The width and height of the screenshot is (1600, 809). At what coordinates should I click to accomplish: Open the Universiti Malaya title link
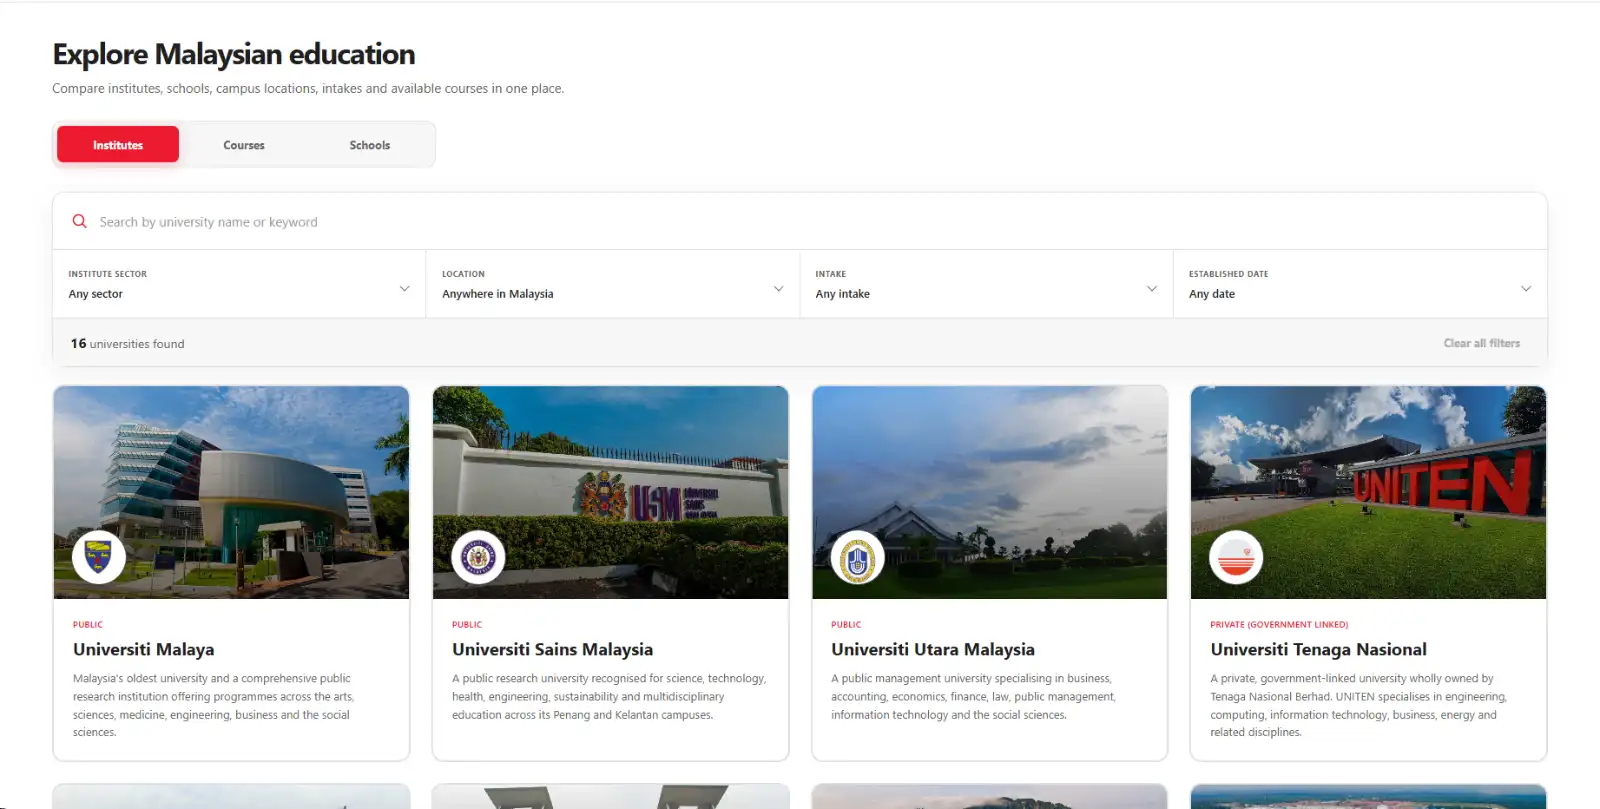144,649
